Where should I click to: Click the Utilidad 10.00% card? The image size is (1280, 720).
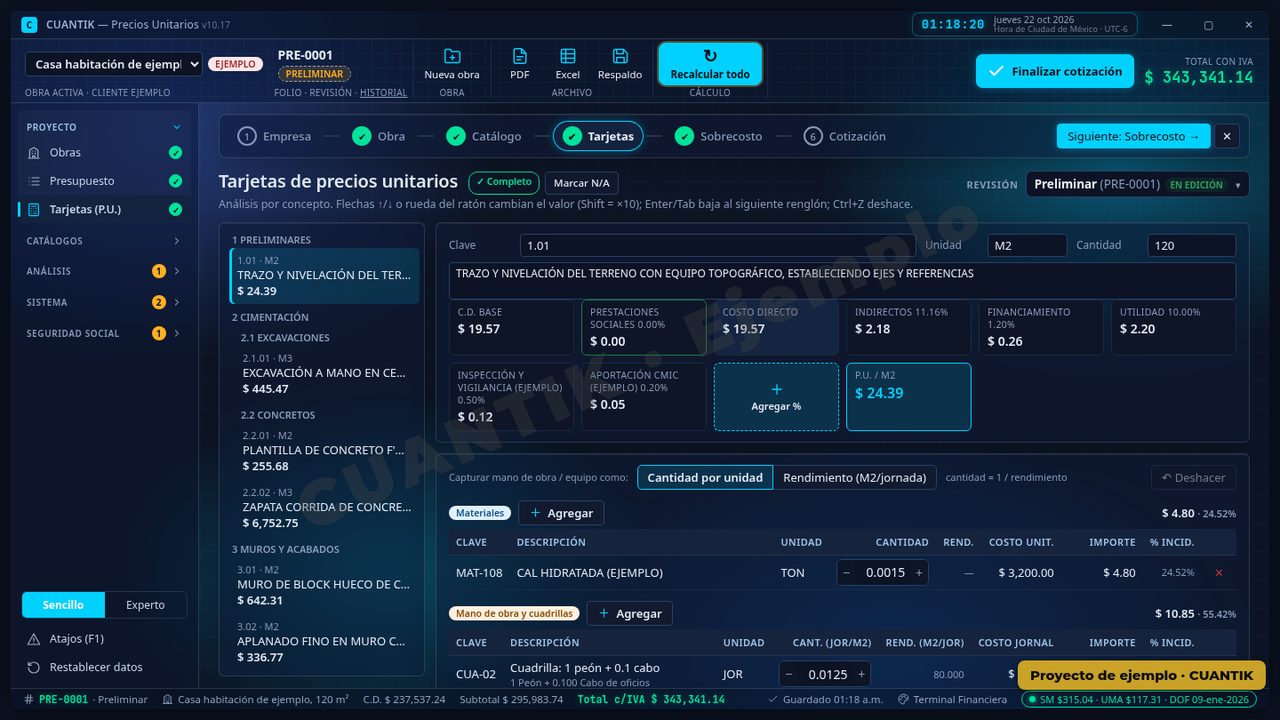click(x=1174, y=327)
